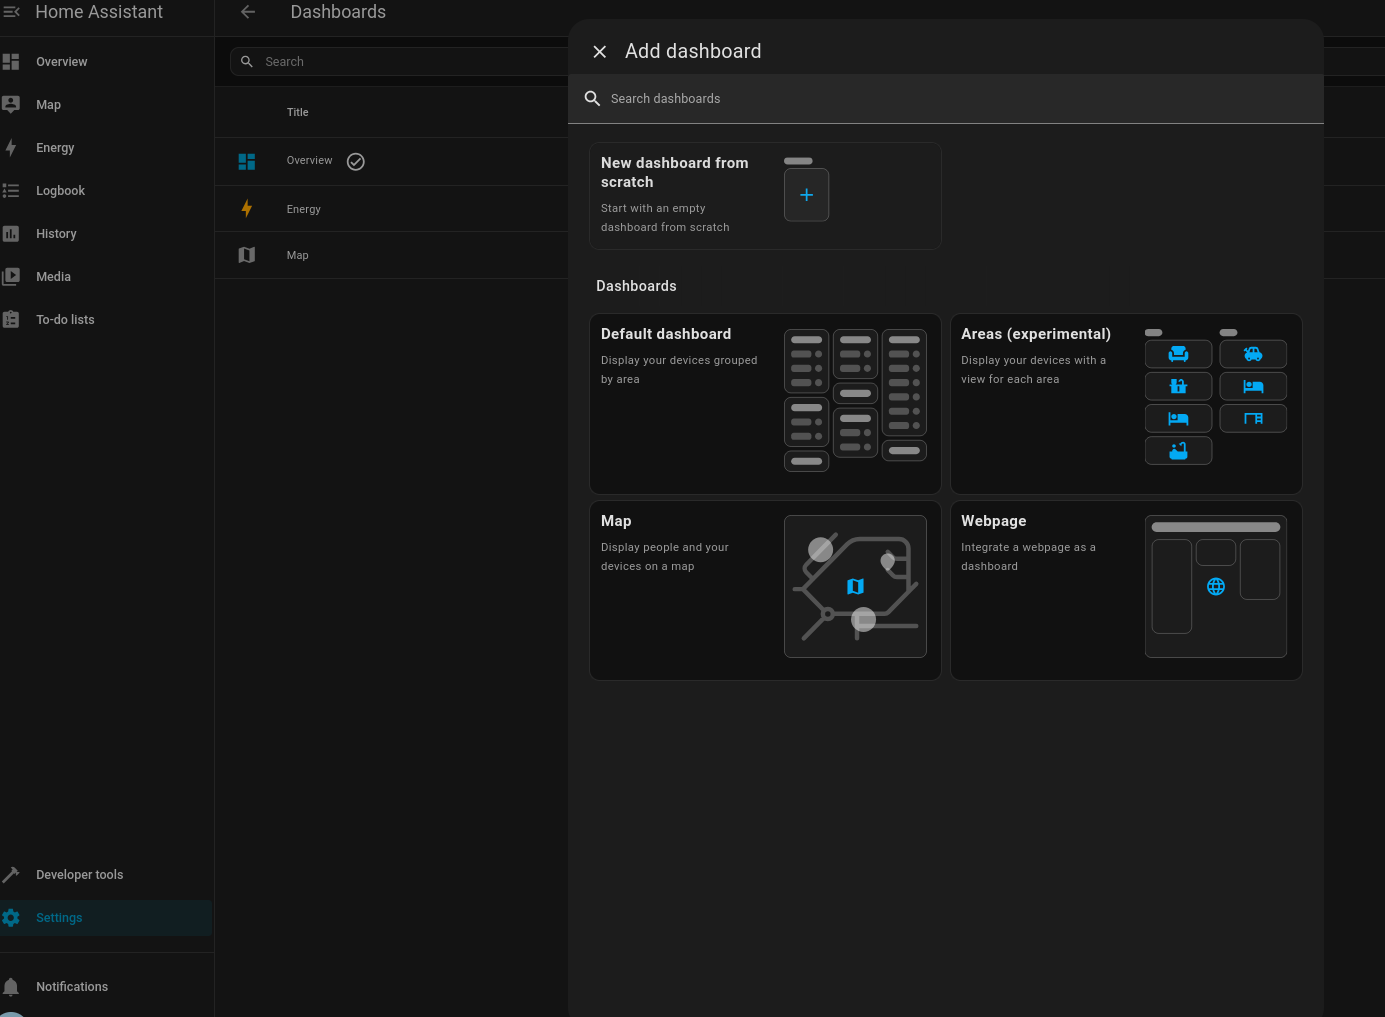This screenshot has width=1385, height=1017.
Task: Click the Overview row dashboard icon
Action: click(247, 161)
